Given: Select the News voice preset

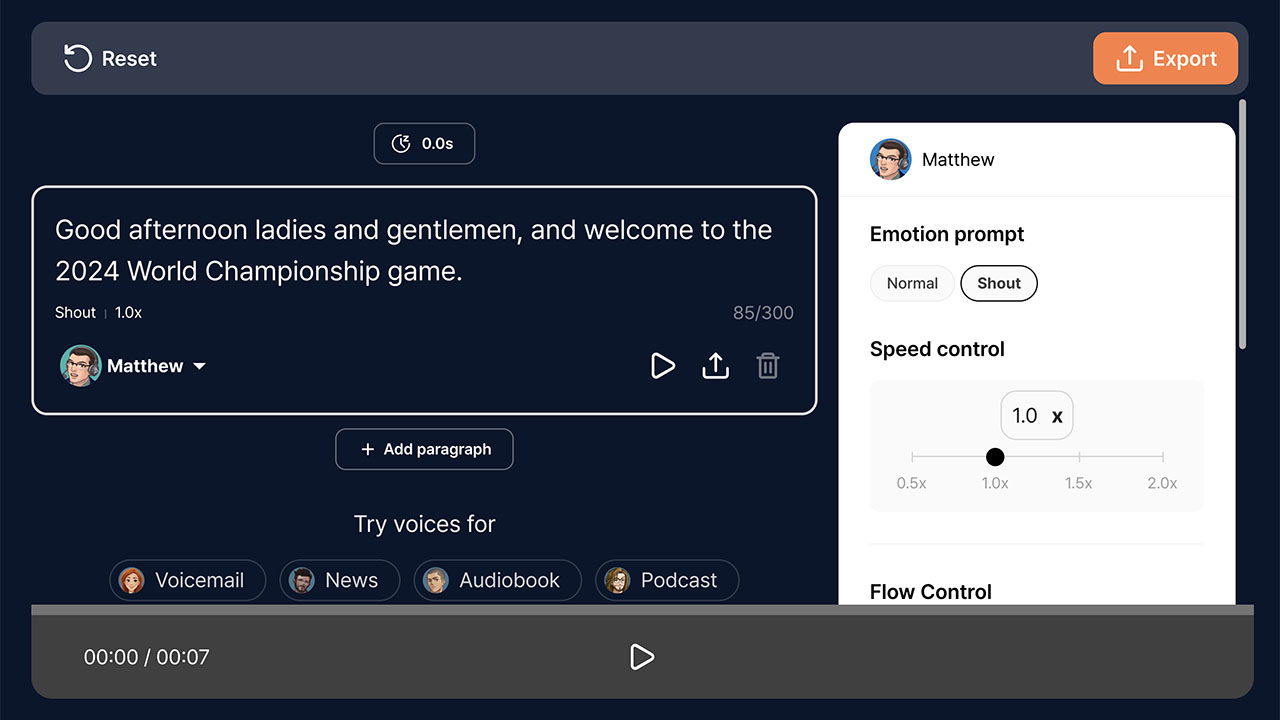Looking at the screenshot, I should pyautogui.click(x=339, y=580).
